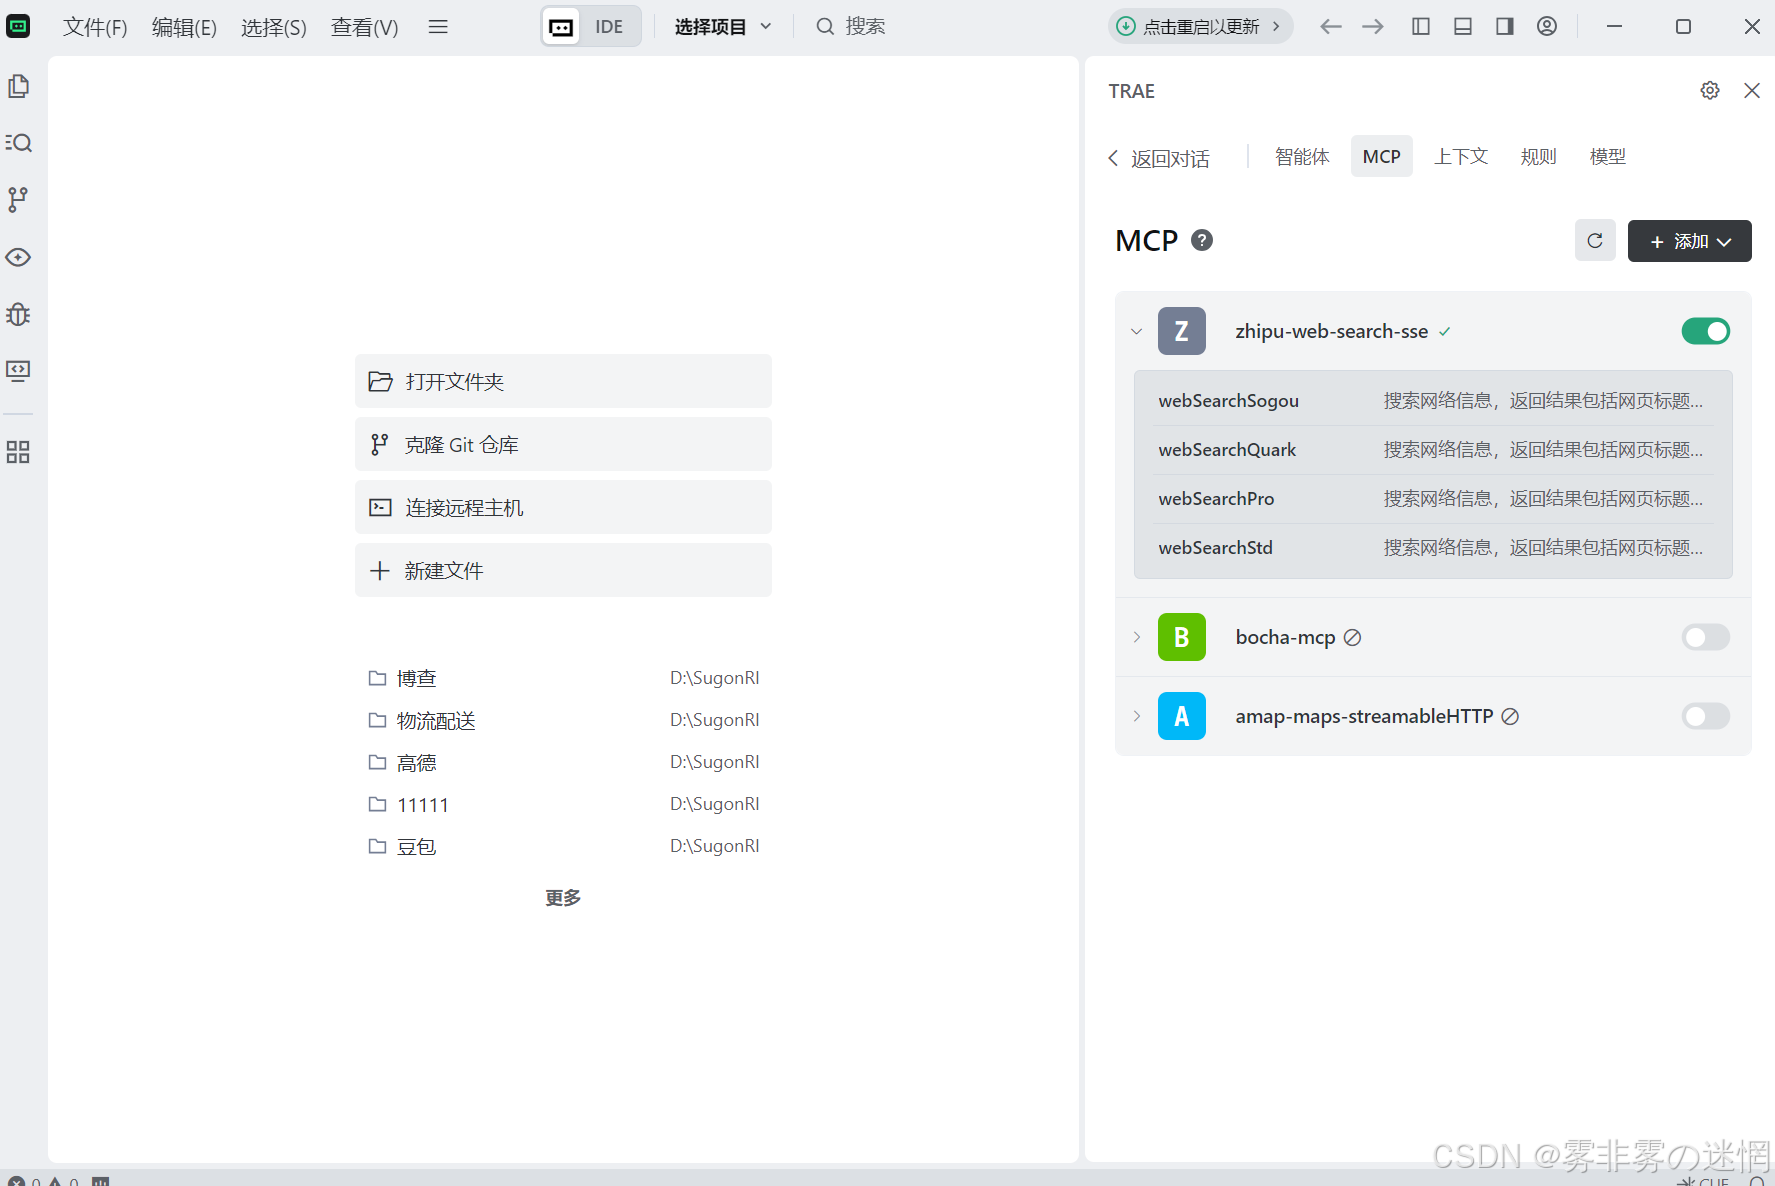This screenshot has height=1186, width=1775.
Task: Open the Search panel in activity bar
Action: tap(18, 143)
